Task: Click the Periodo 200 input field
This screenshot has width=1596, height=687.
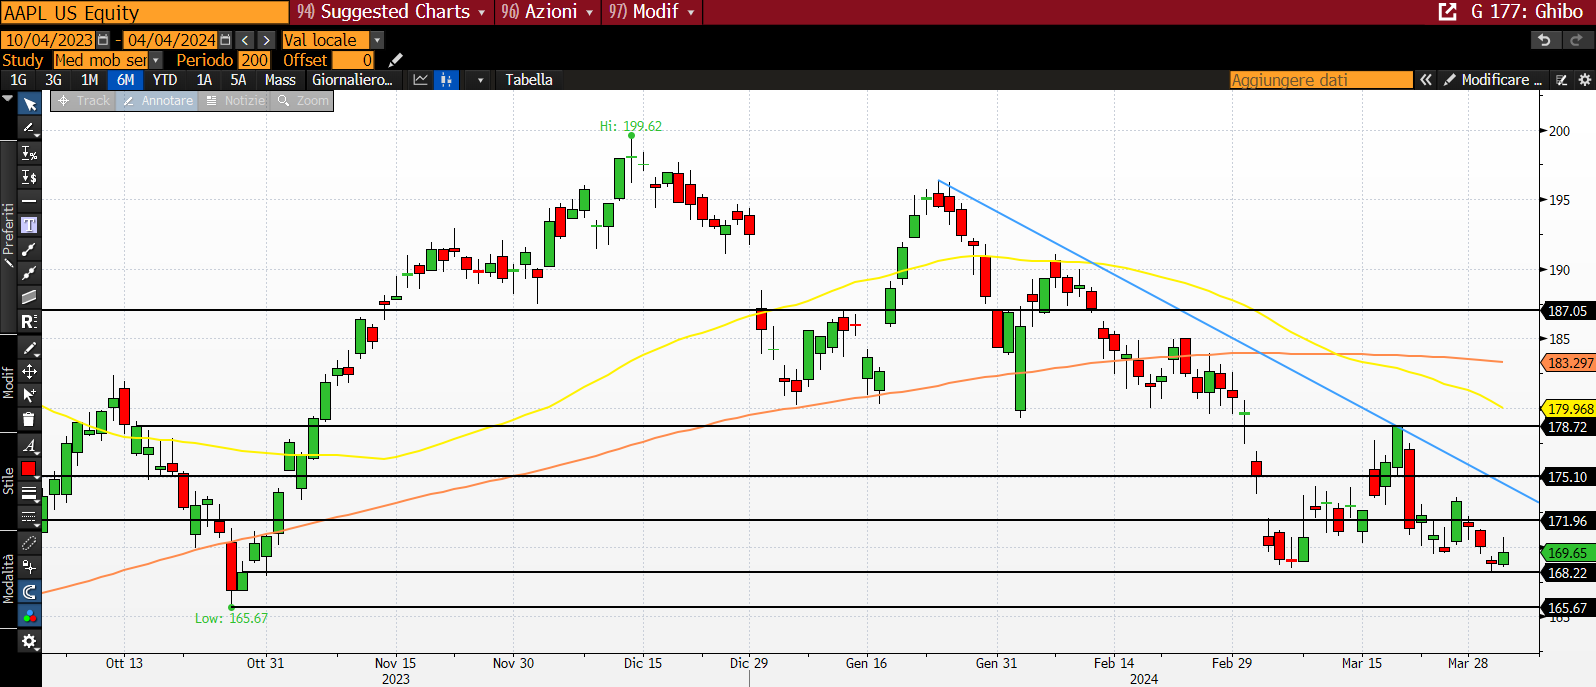Action: pyautogui.click(x=255, y=60)
